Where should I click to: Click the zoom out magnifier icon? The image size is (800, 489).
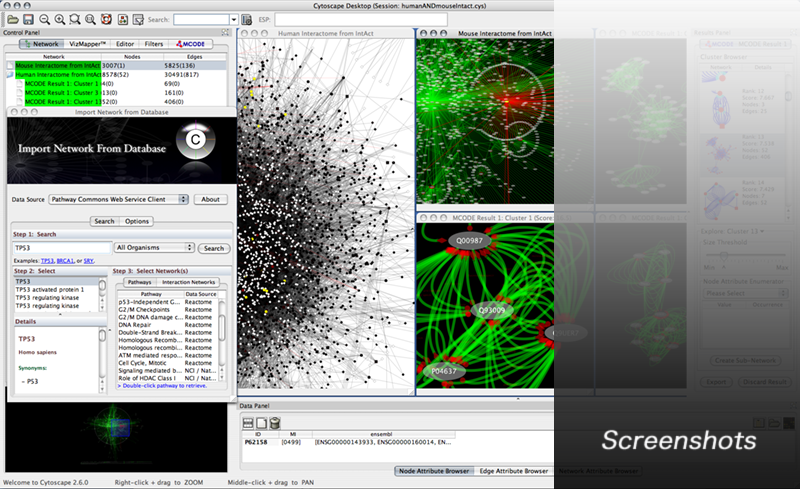point(44,19)
